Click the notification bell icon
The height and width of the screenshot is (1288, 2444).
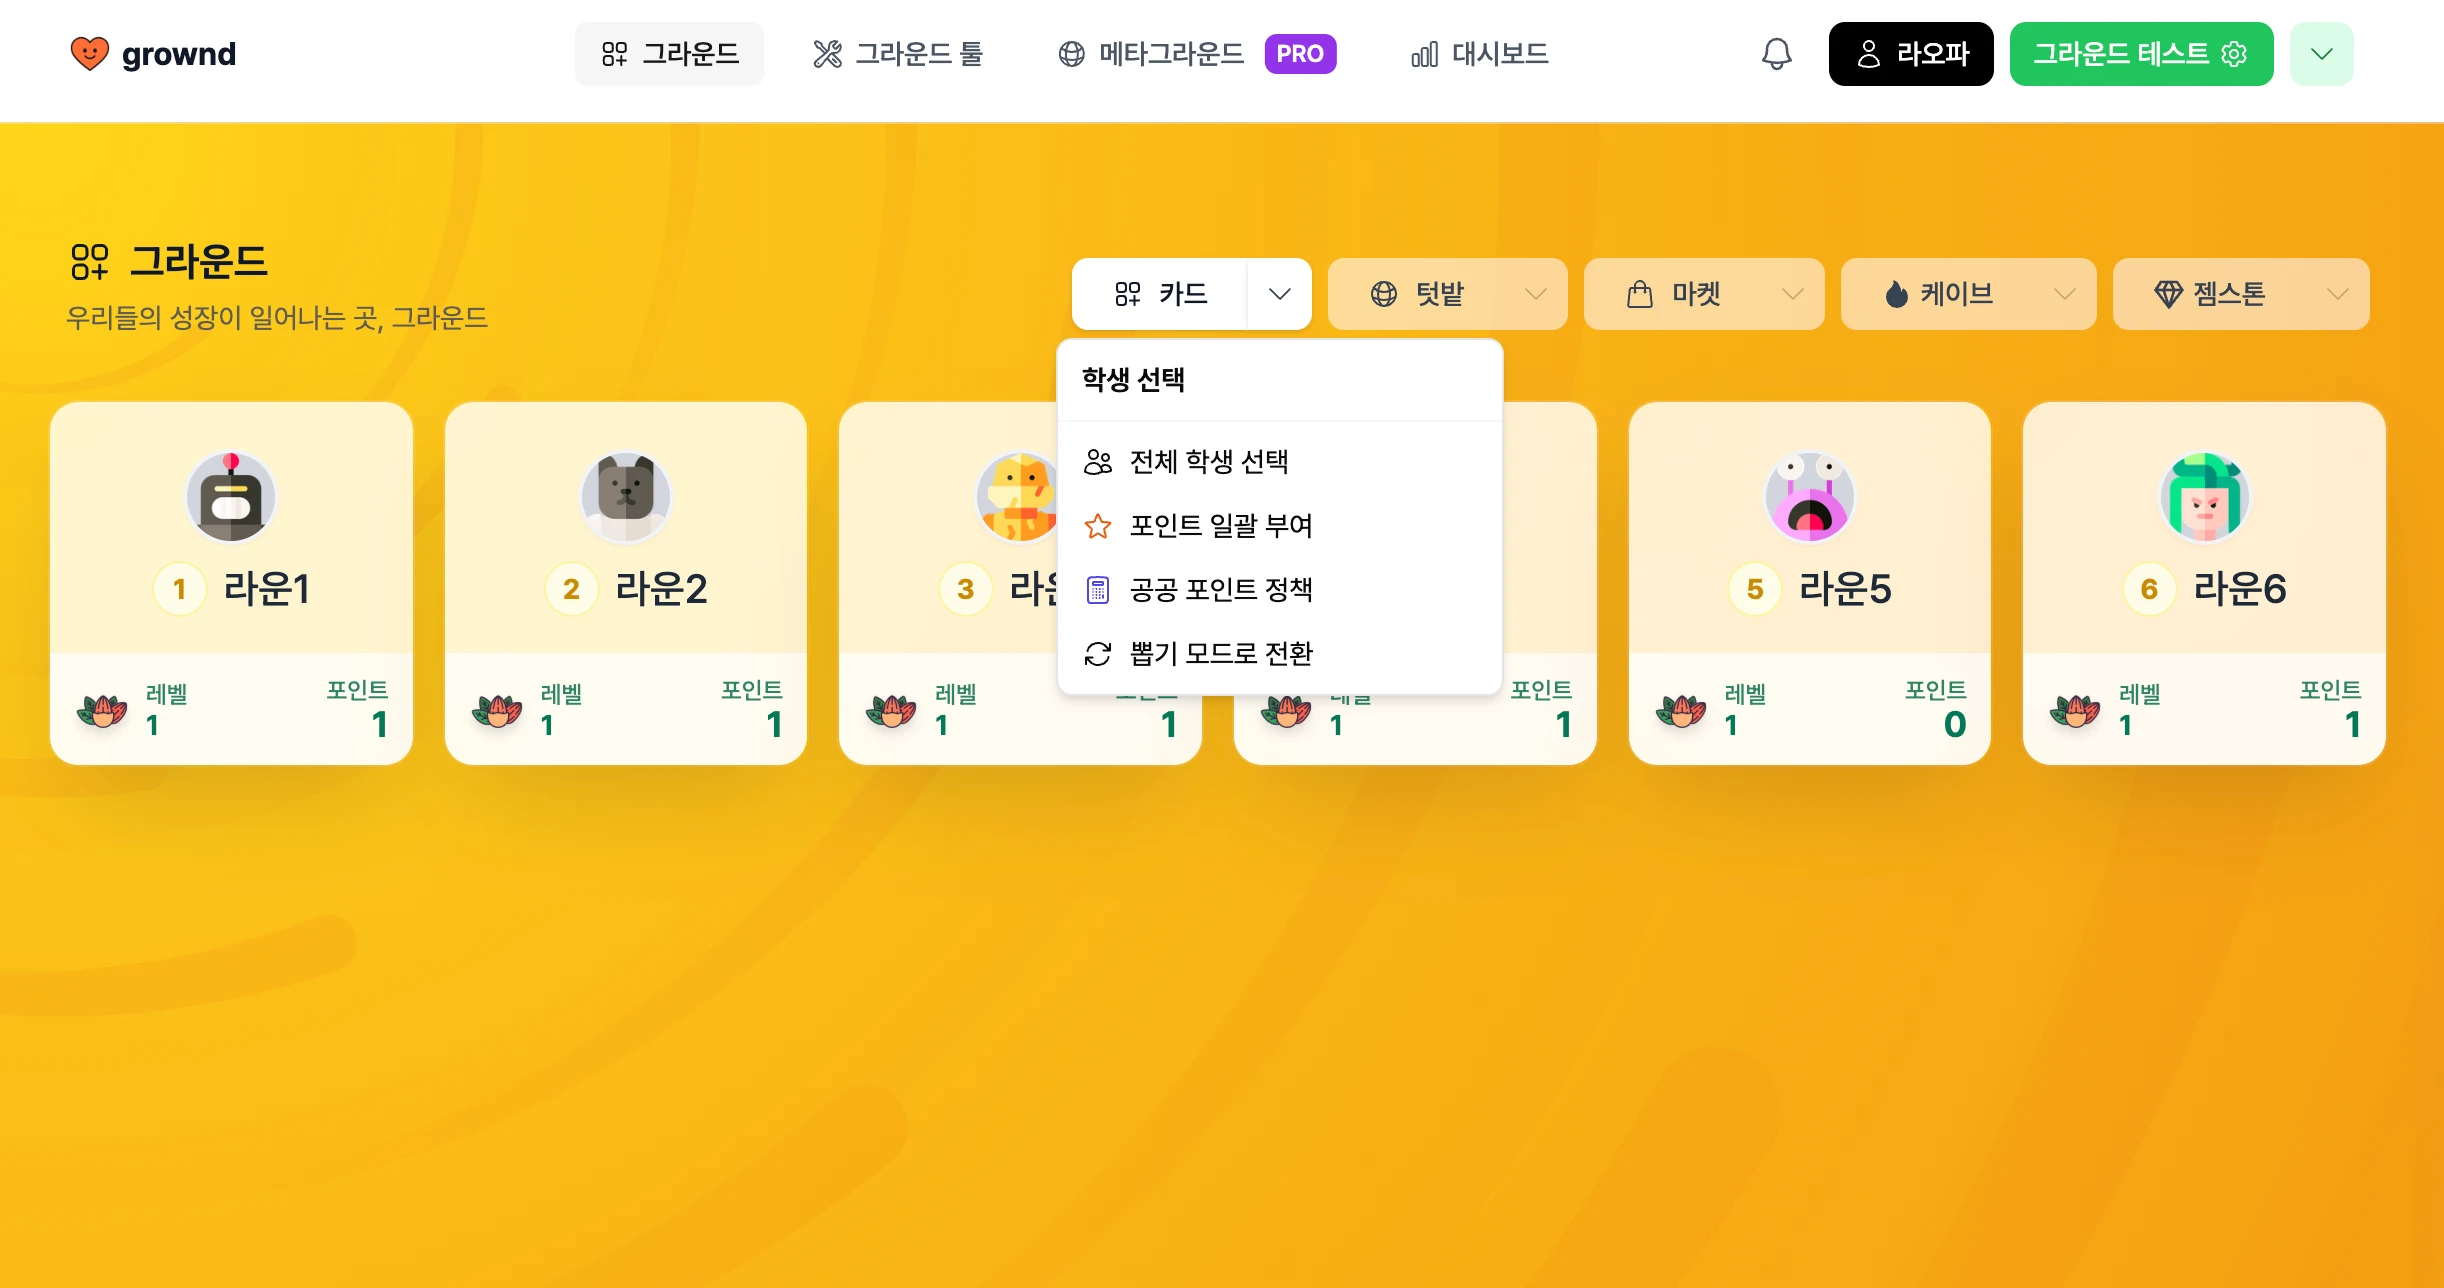click(1776, 54)
